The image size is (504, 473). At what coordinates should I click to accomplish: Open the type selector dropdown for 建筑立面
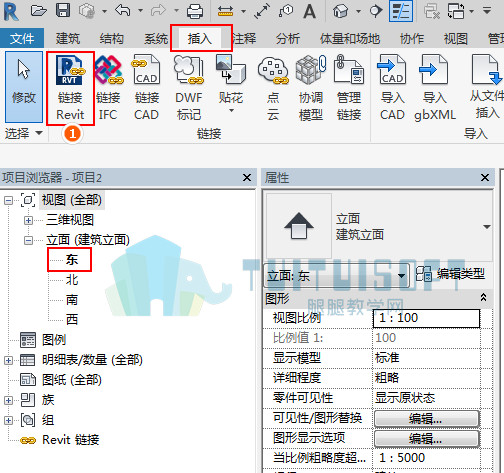point(487,227)
